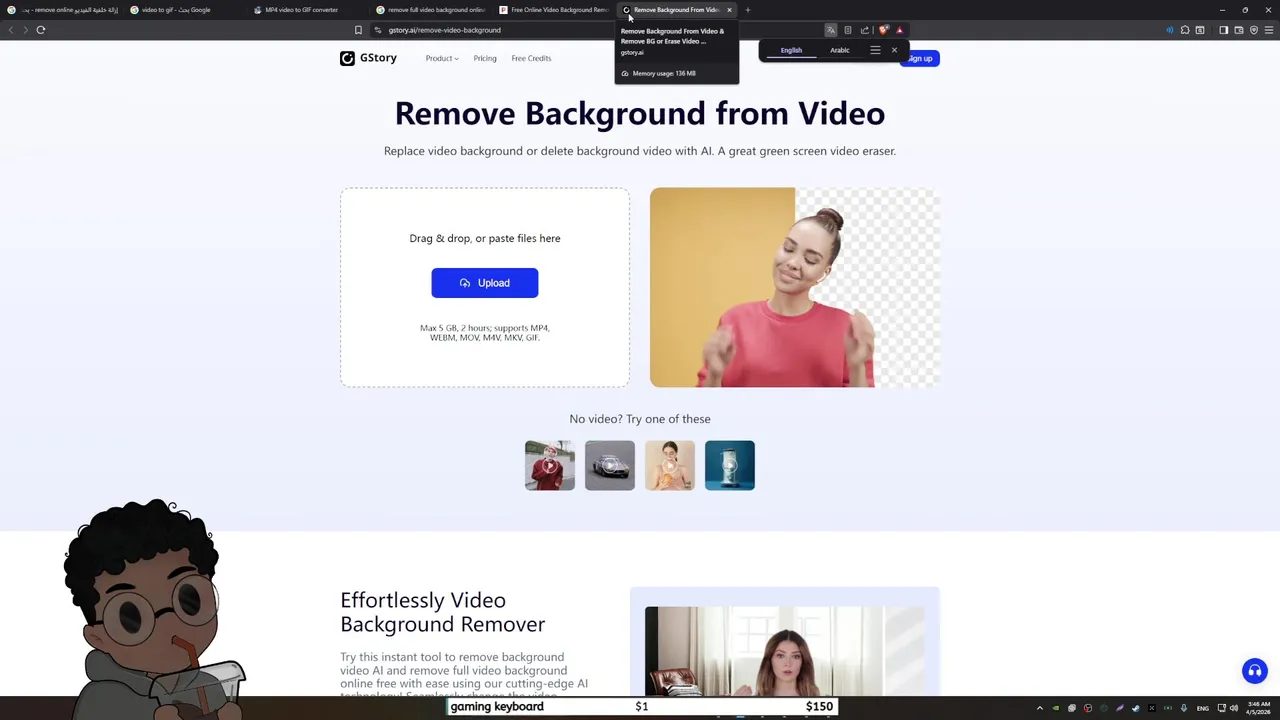Open a new browser tab
Viewport: 1280px width, 720px height.
coord(747,10)
